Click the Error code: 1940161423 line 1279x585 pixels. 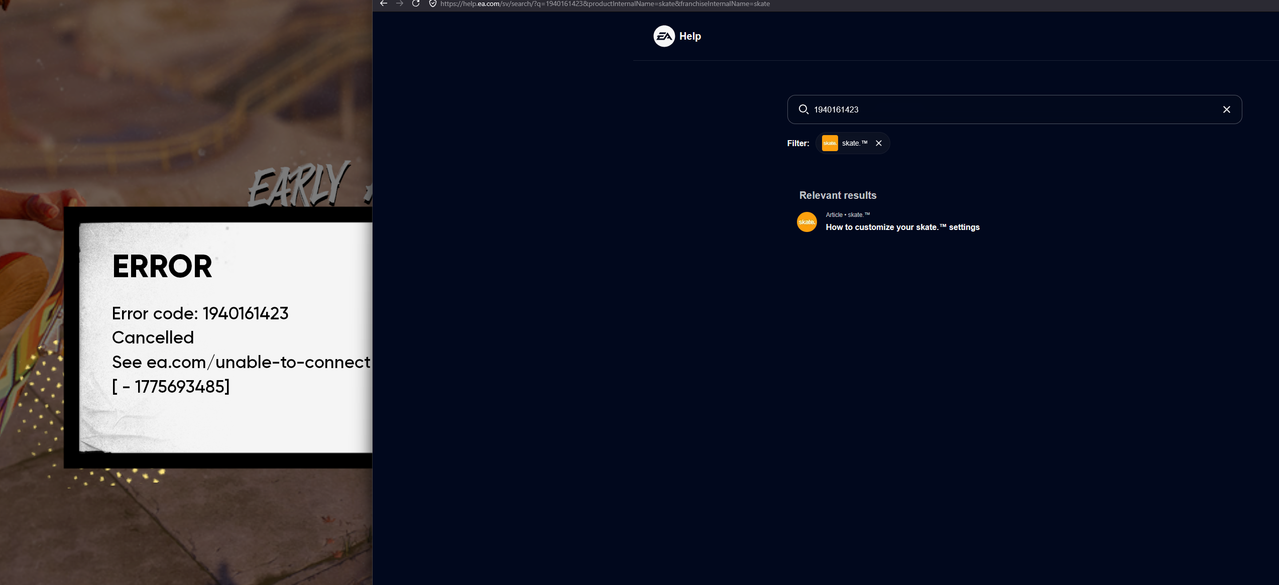(200, 313)
